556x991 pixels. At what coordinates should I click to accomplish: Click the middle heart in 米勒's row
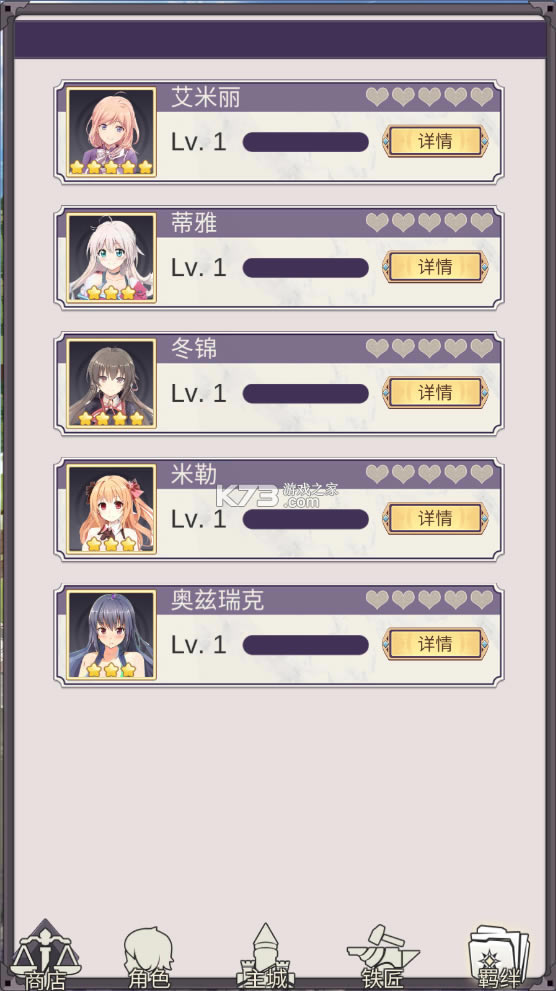pos(430,474)
